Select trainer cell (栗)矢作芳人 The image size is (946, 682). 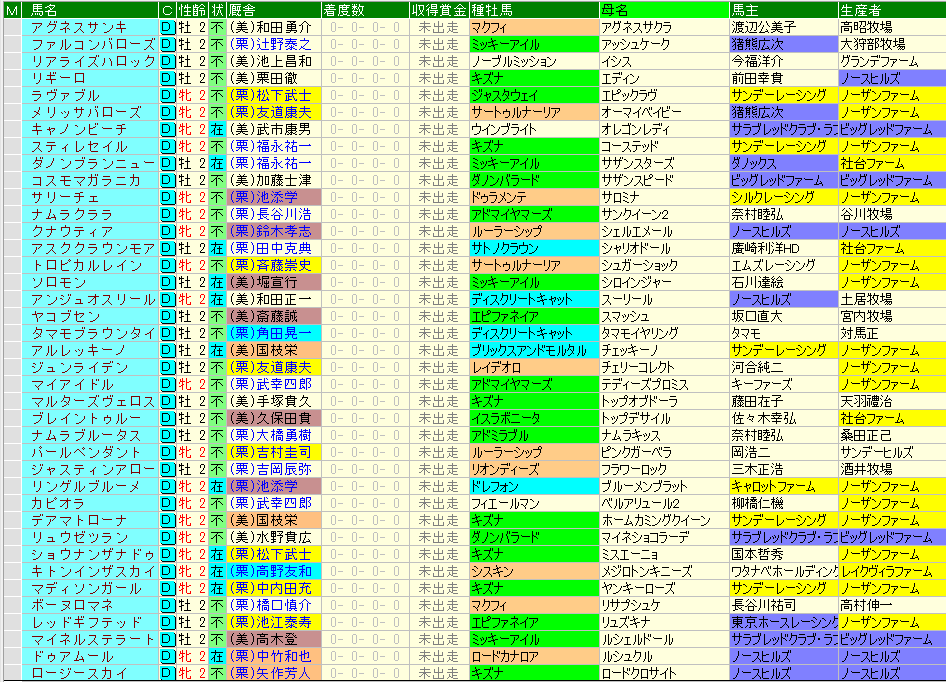click(273, 673)
